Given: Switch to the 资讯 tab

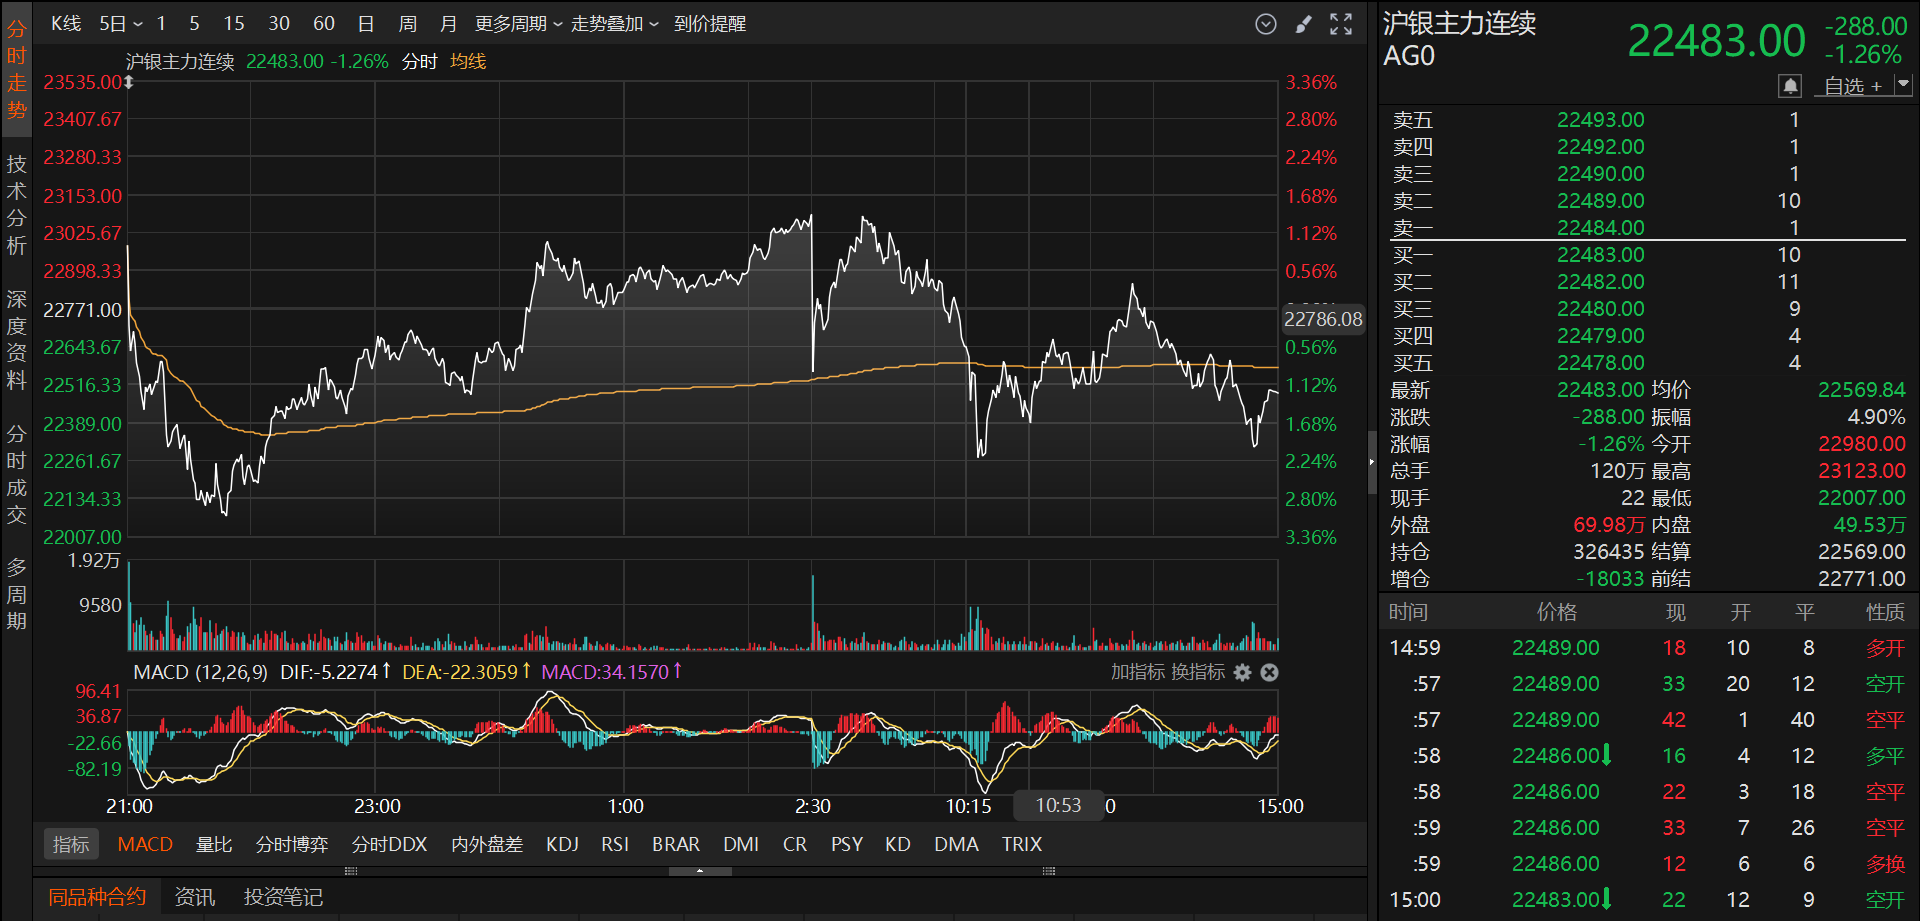Looking at the screenshot, I should pyautogui.click(x=195, y=897).
